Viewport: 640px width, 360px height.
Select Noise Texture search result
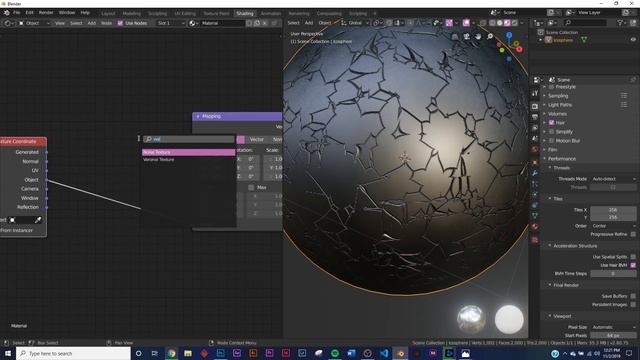tap(188, 152)
